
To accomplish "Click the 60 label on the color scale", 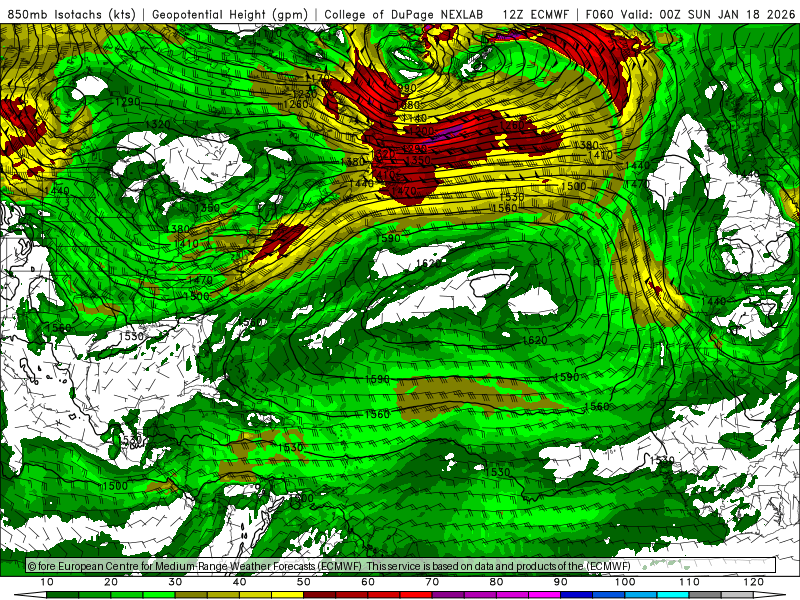I will pos(368,582).
